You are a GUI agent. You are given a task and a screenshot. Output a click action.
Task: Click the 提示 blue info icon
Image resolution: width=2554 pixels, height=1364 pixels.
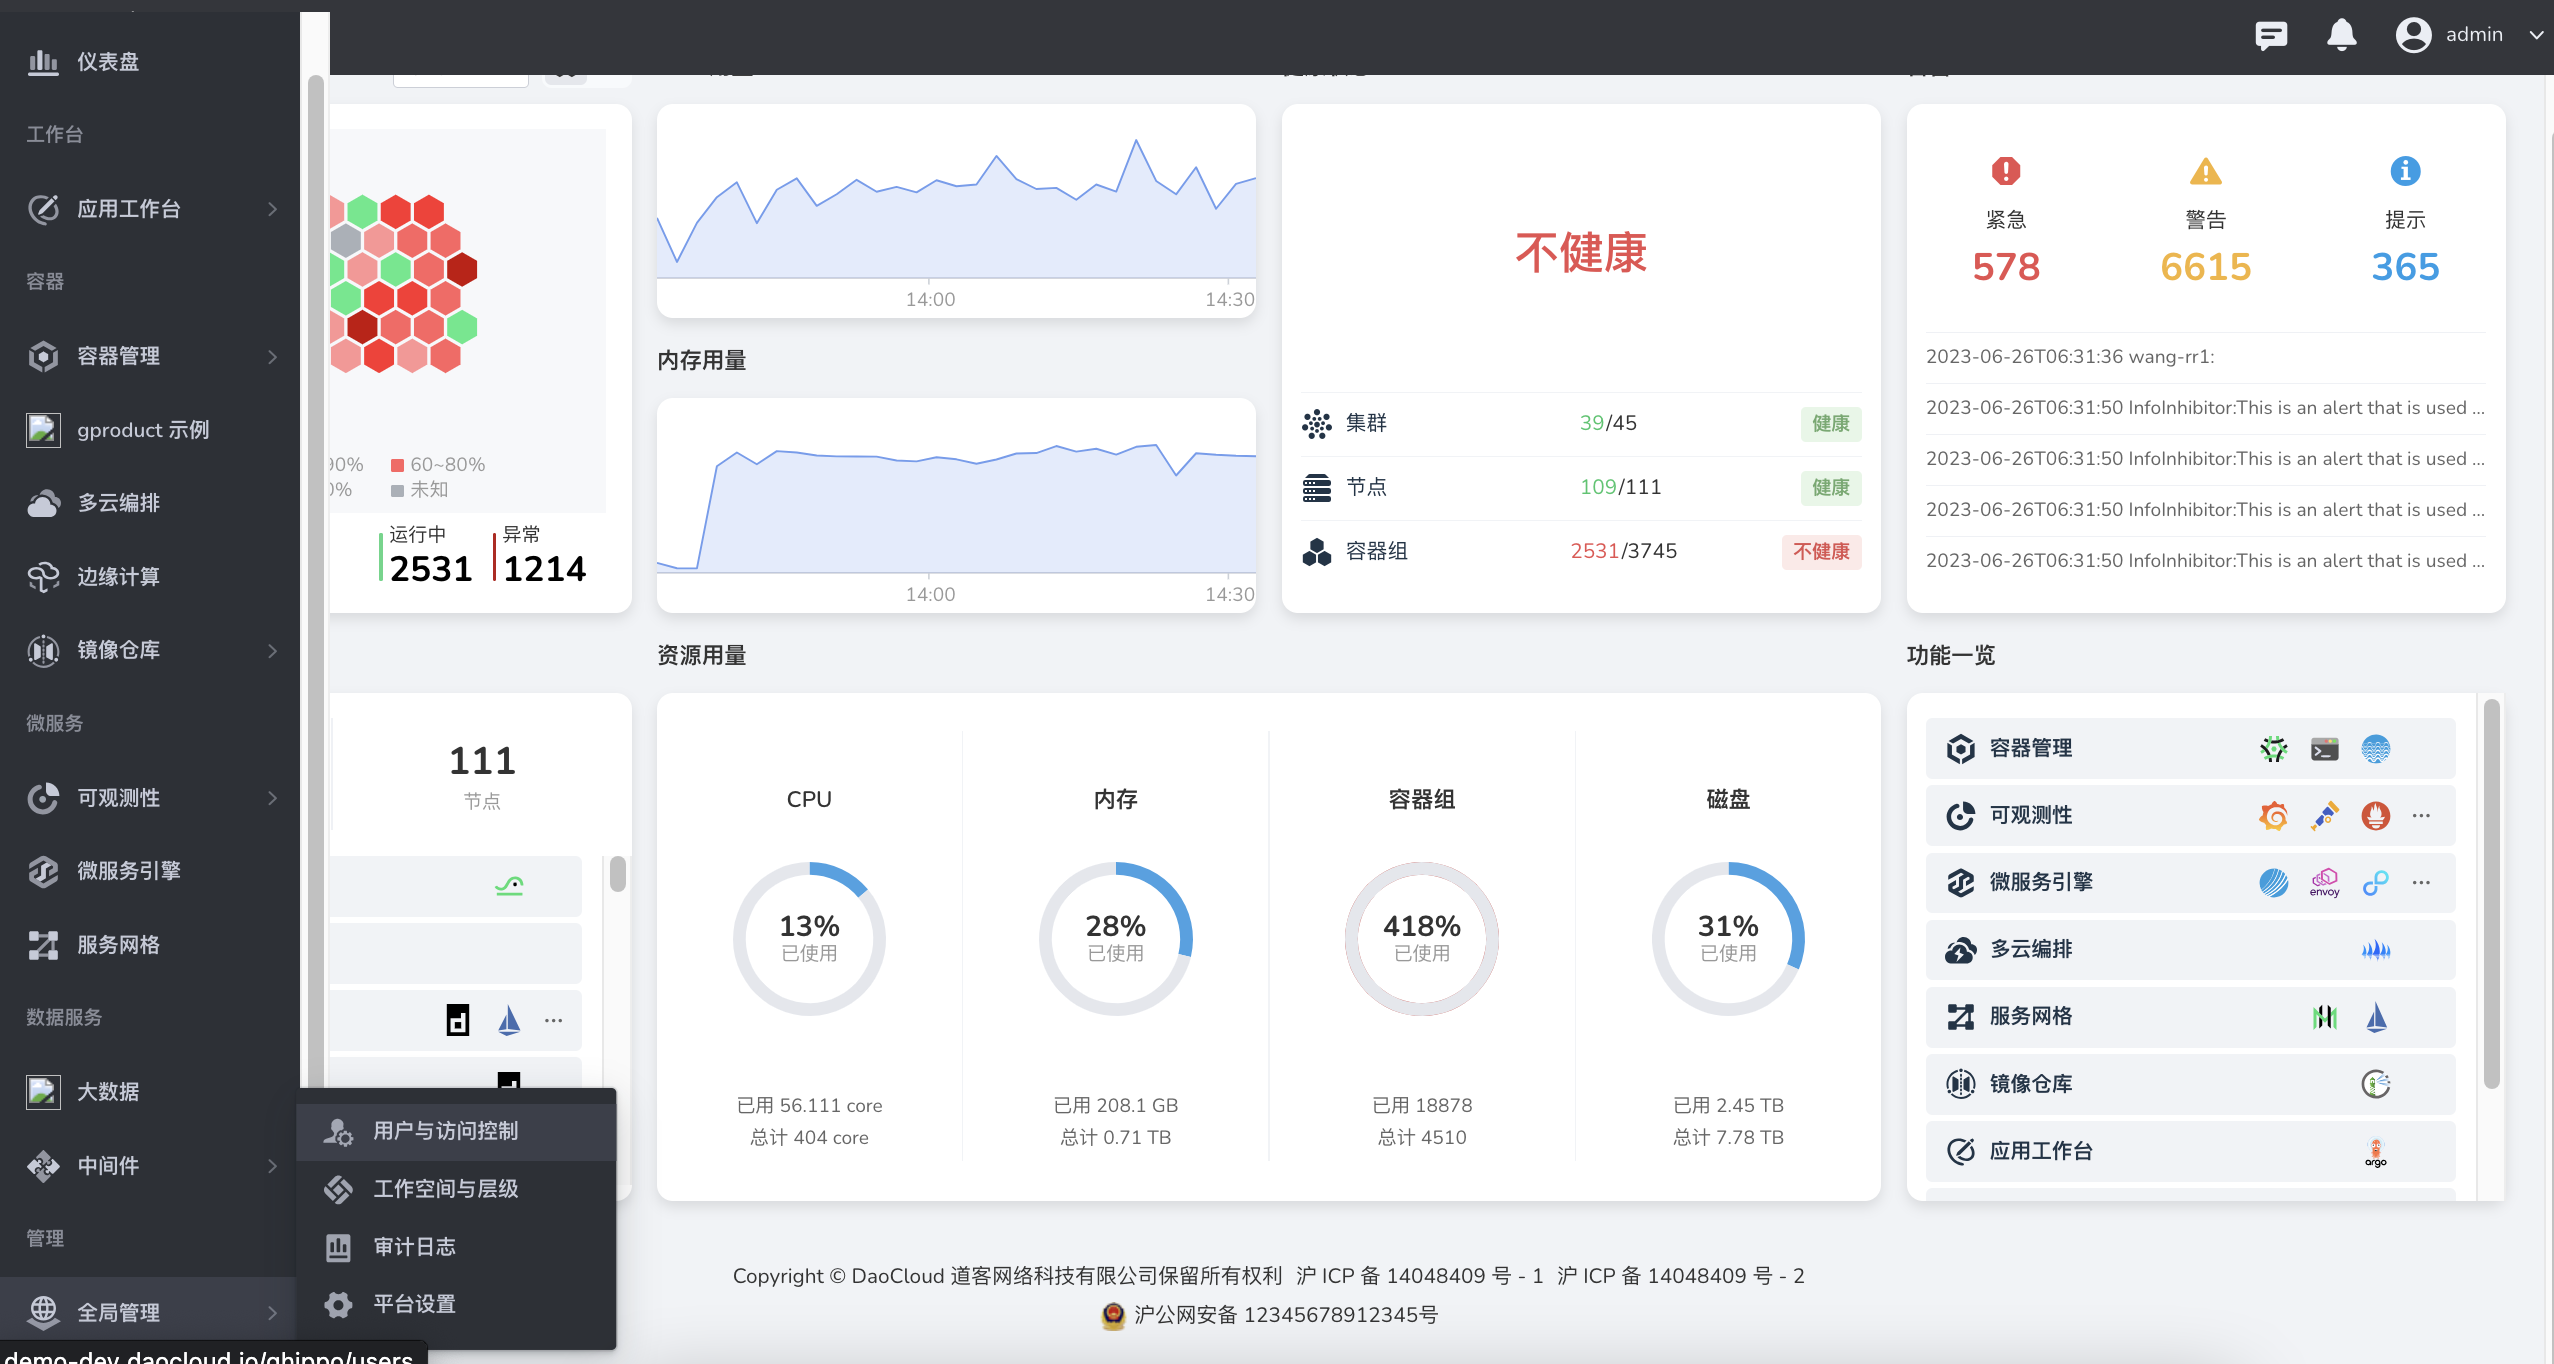2405,171
